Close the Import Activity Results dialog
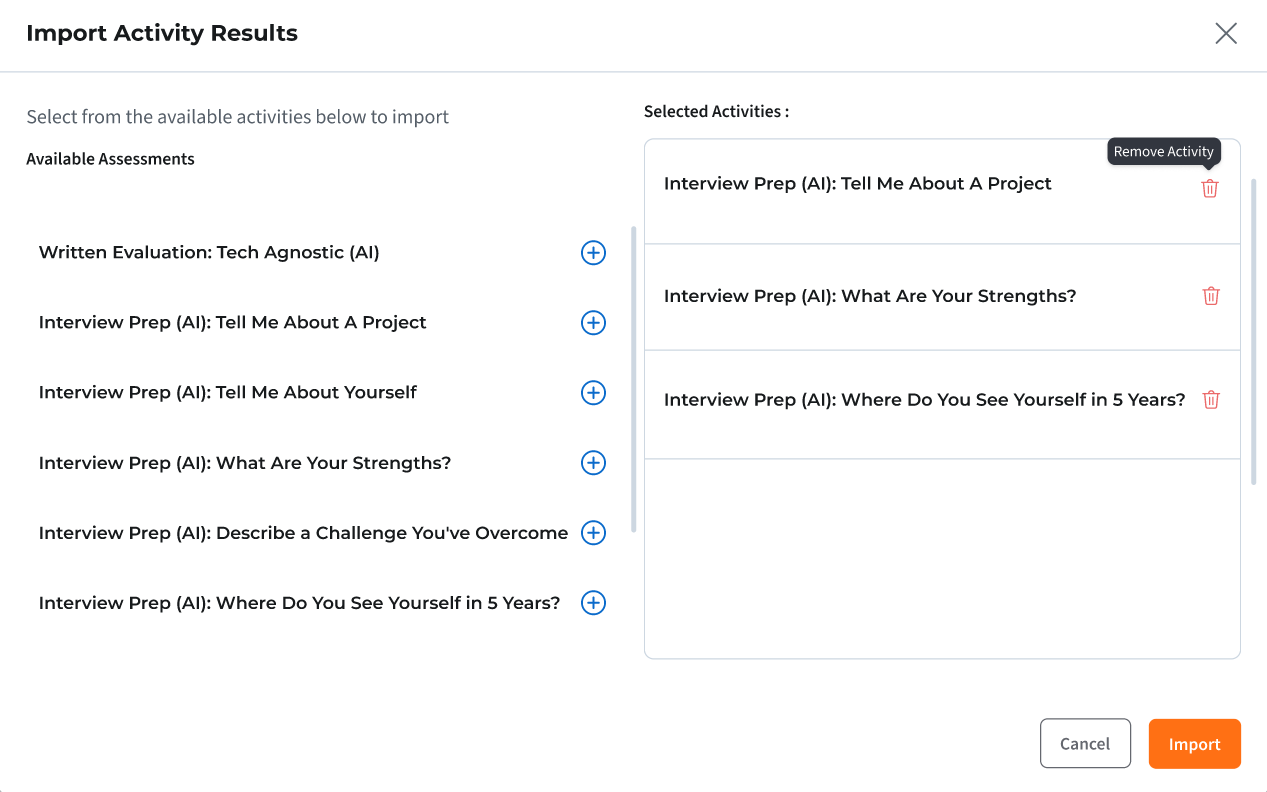Viewport: 1267px width, 792px height. pyautogui.click(x=1226, y=33)
